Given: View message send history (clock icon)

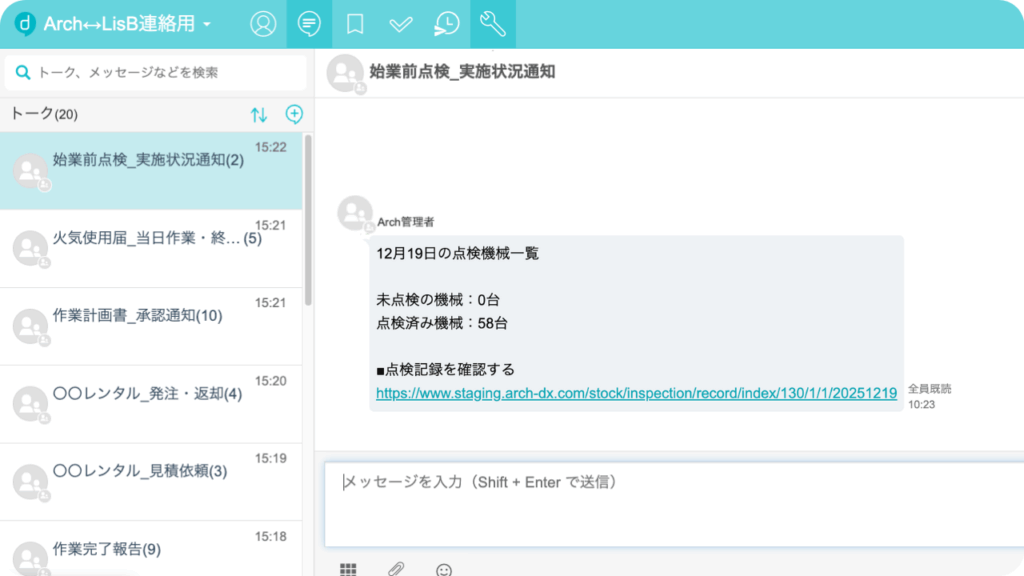Looking at the screenshot, I should tap(446, 24).
